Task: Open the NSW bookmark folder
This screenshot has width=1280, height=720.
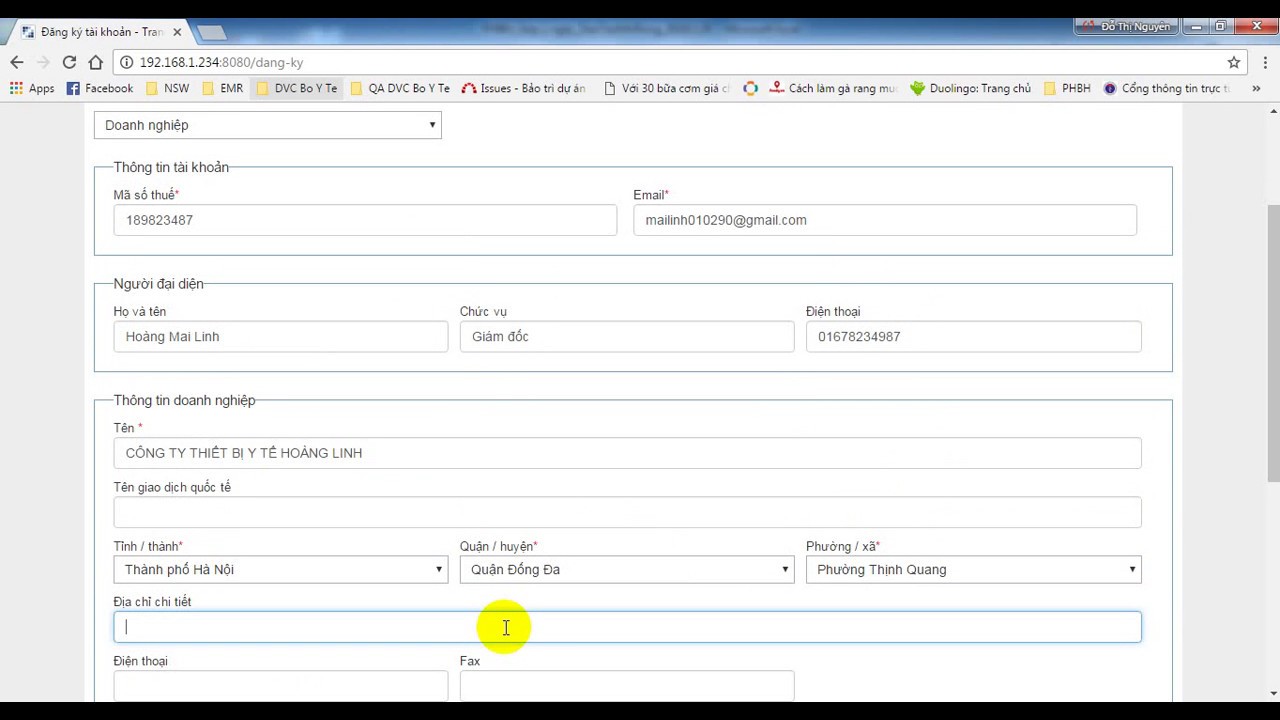Action: tap(167, 88)
